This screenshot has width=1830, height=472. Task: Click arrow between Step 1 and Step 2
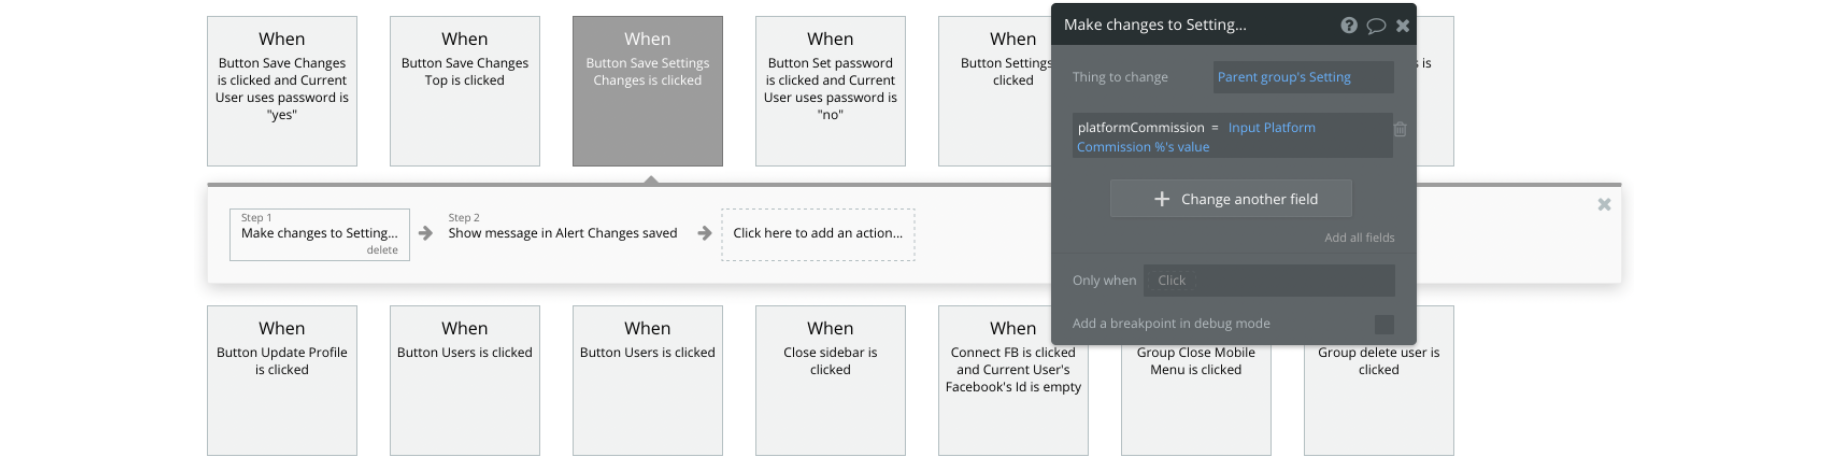click(426, 233)
